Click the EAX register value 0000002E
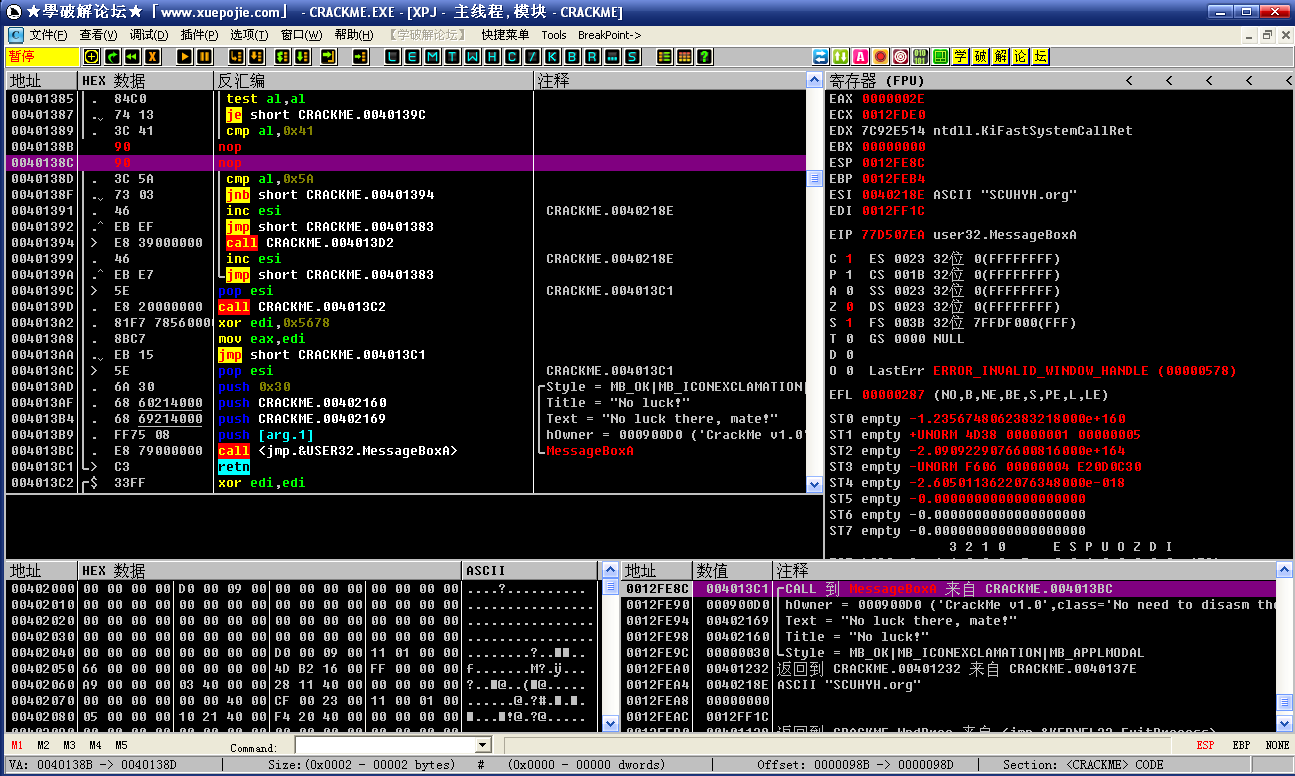The width and height of the screenshot is (1295, 776). (x=893, y=99)
